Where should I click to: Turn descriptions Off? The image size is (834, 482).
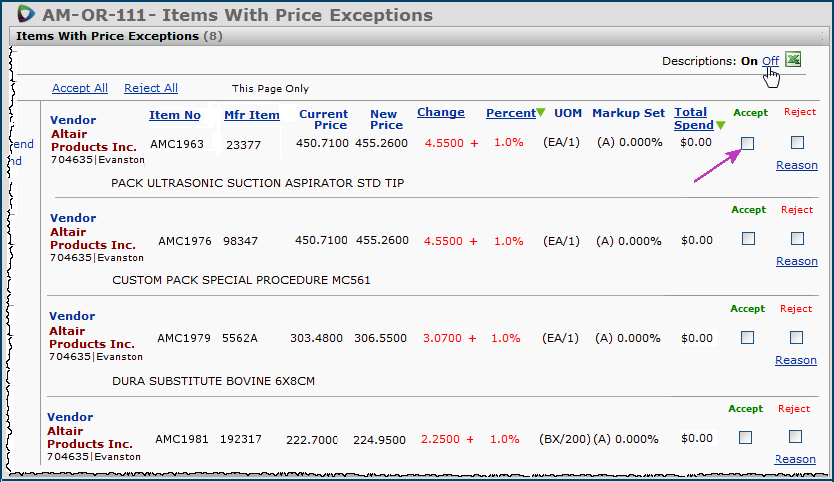[770, 61]
